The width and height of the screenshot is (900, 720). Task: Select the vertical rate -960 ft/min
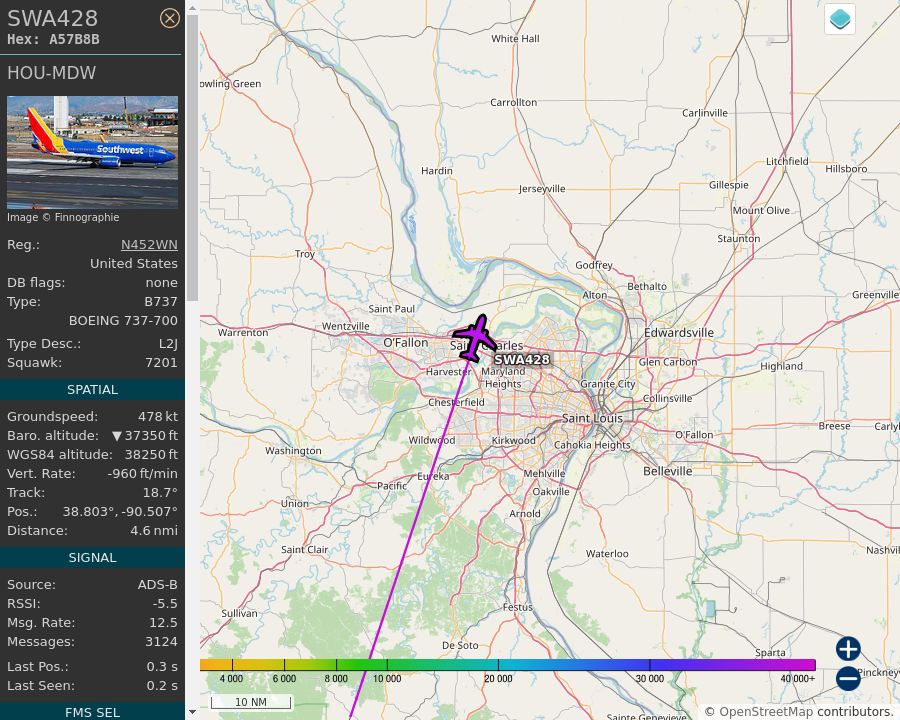[142, 474]
